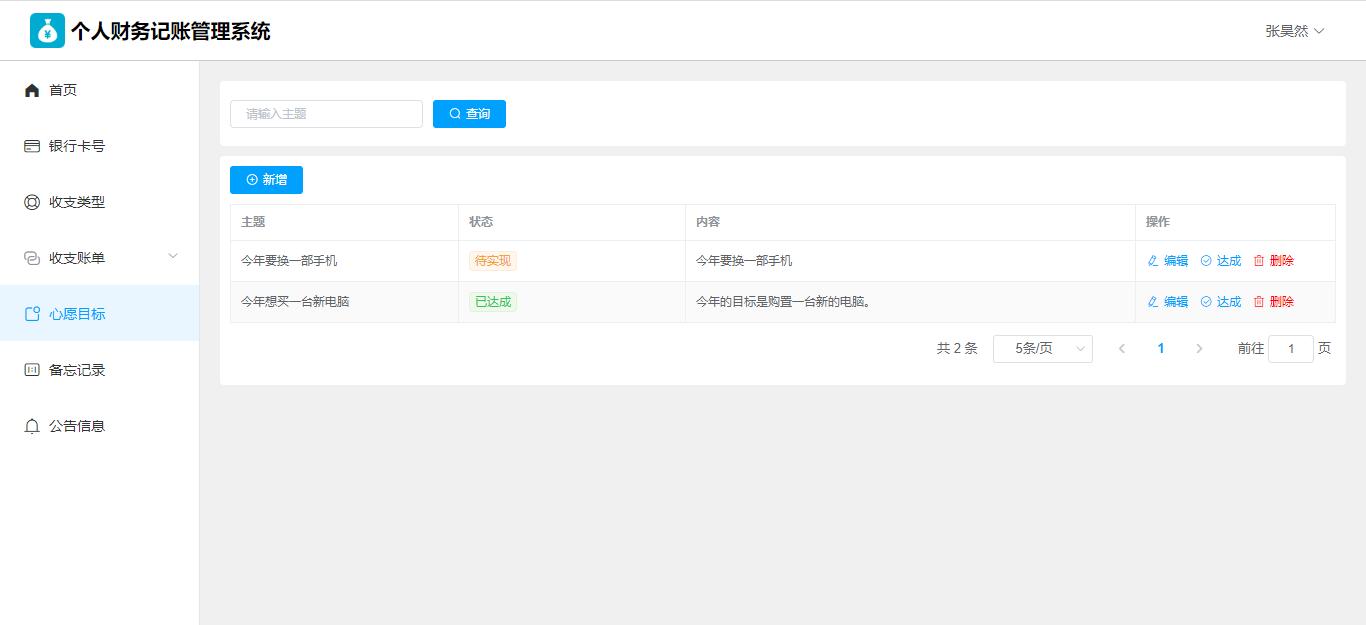Image resolution: width=1366 pixels, height=625 pixels.
Task: Click the 收支类型 lifebuoy icon
Action: pyautogui.click(x=32, y=202)
